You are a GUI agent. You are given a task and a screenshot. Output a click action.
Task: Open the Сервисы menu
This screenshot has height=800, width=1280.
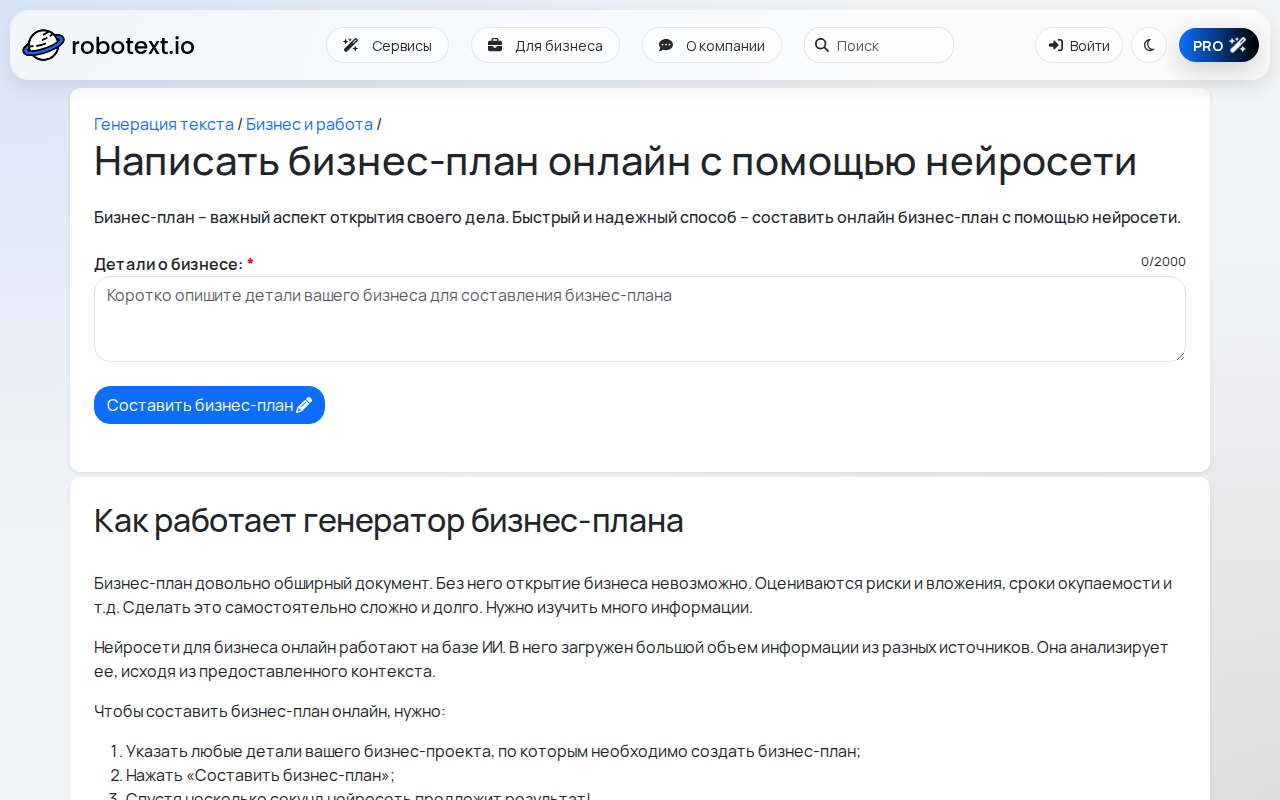point(387,45)
